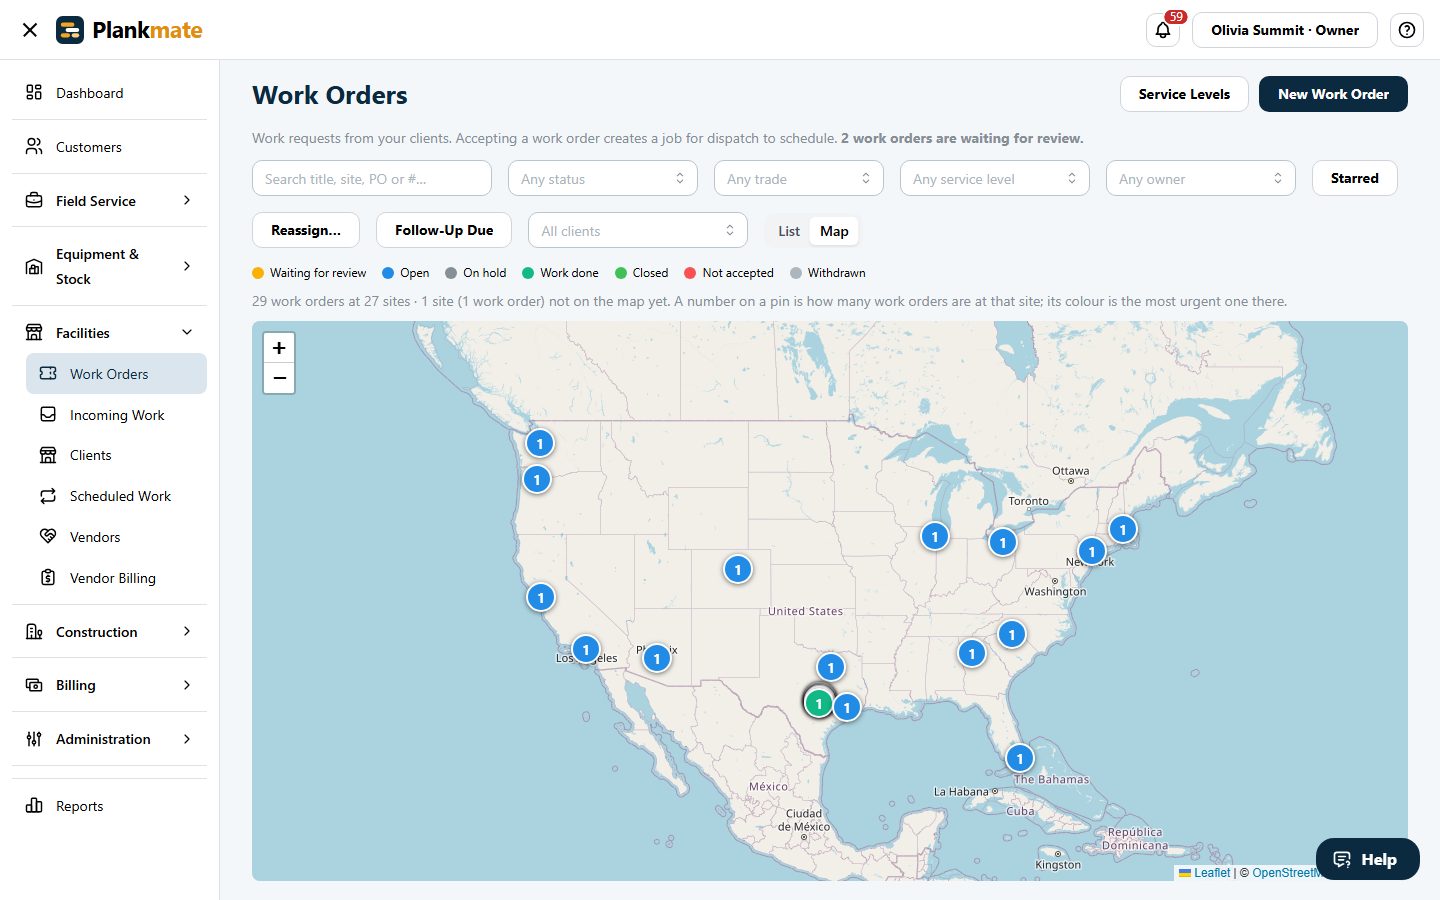
Task: Click the Equipment & Stock warehouse icon
Action: [34, 266]
